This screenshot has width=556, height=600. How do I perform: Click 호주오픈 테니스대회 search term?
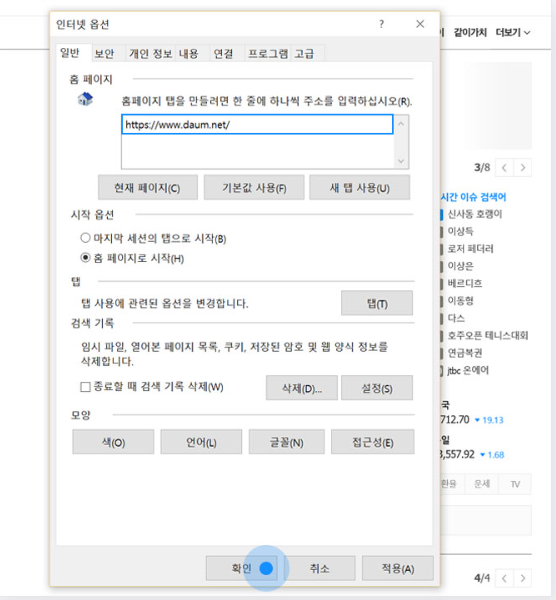pos(488,336)
